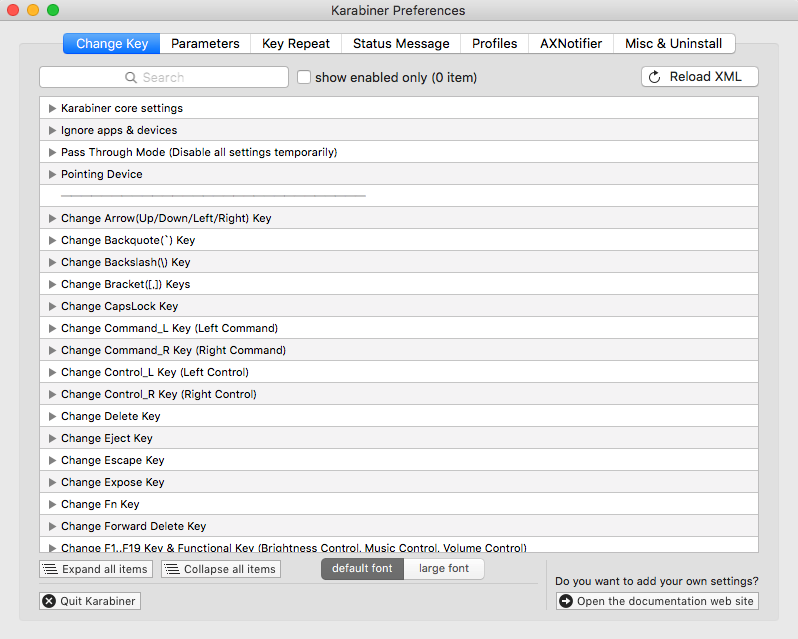Select Change F1..F19 Key & Functional Key row

point(399,545)
